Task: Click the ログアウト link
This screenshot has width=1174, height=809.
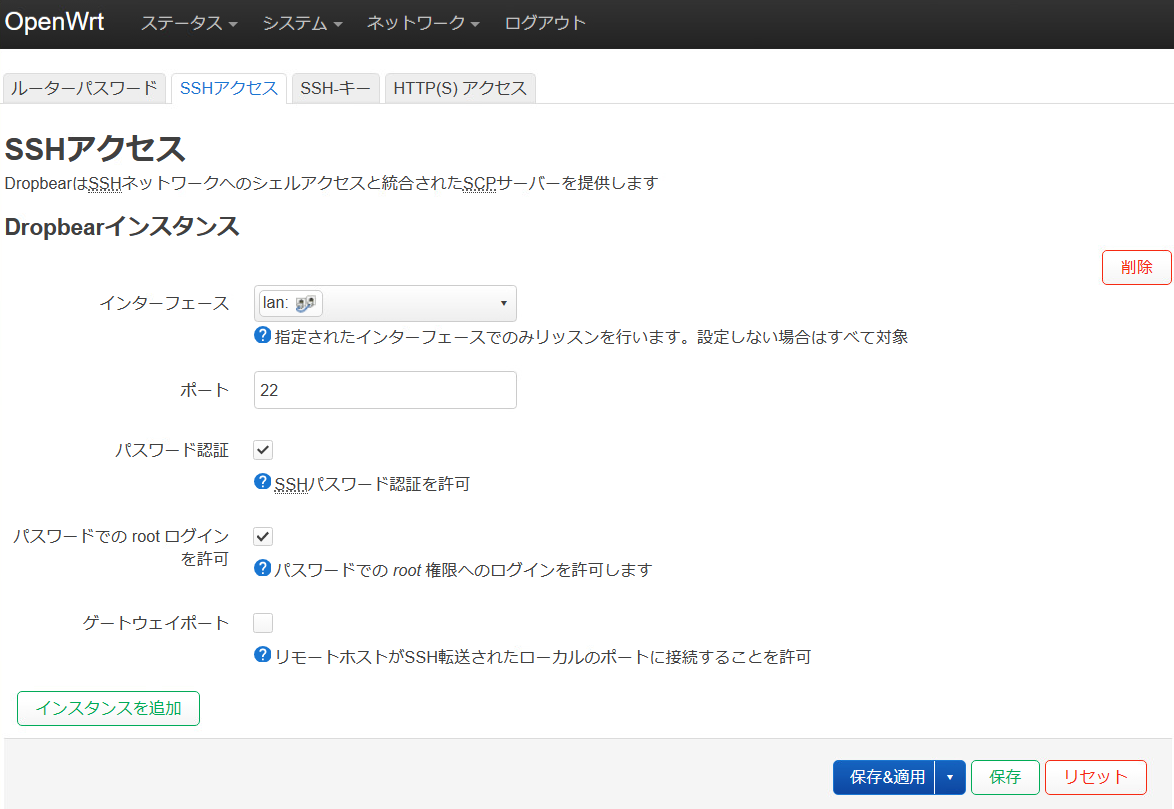Action: pos(545,23)
